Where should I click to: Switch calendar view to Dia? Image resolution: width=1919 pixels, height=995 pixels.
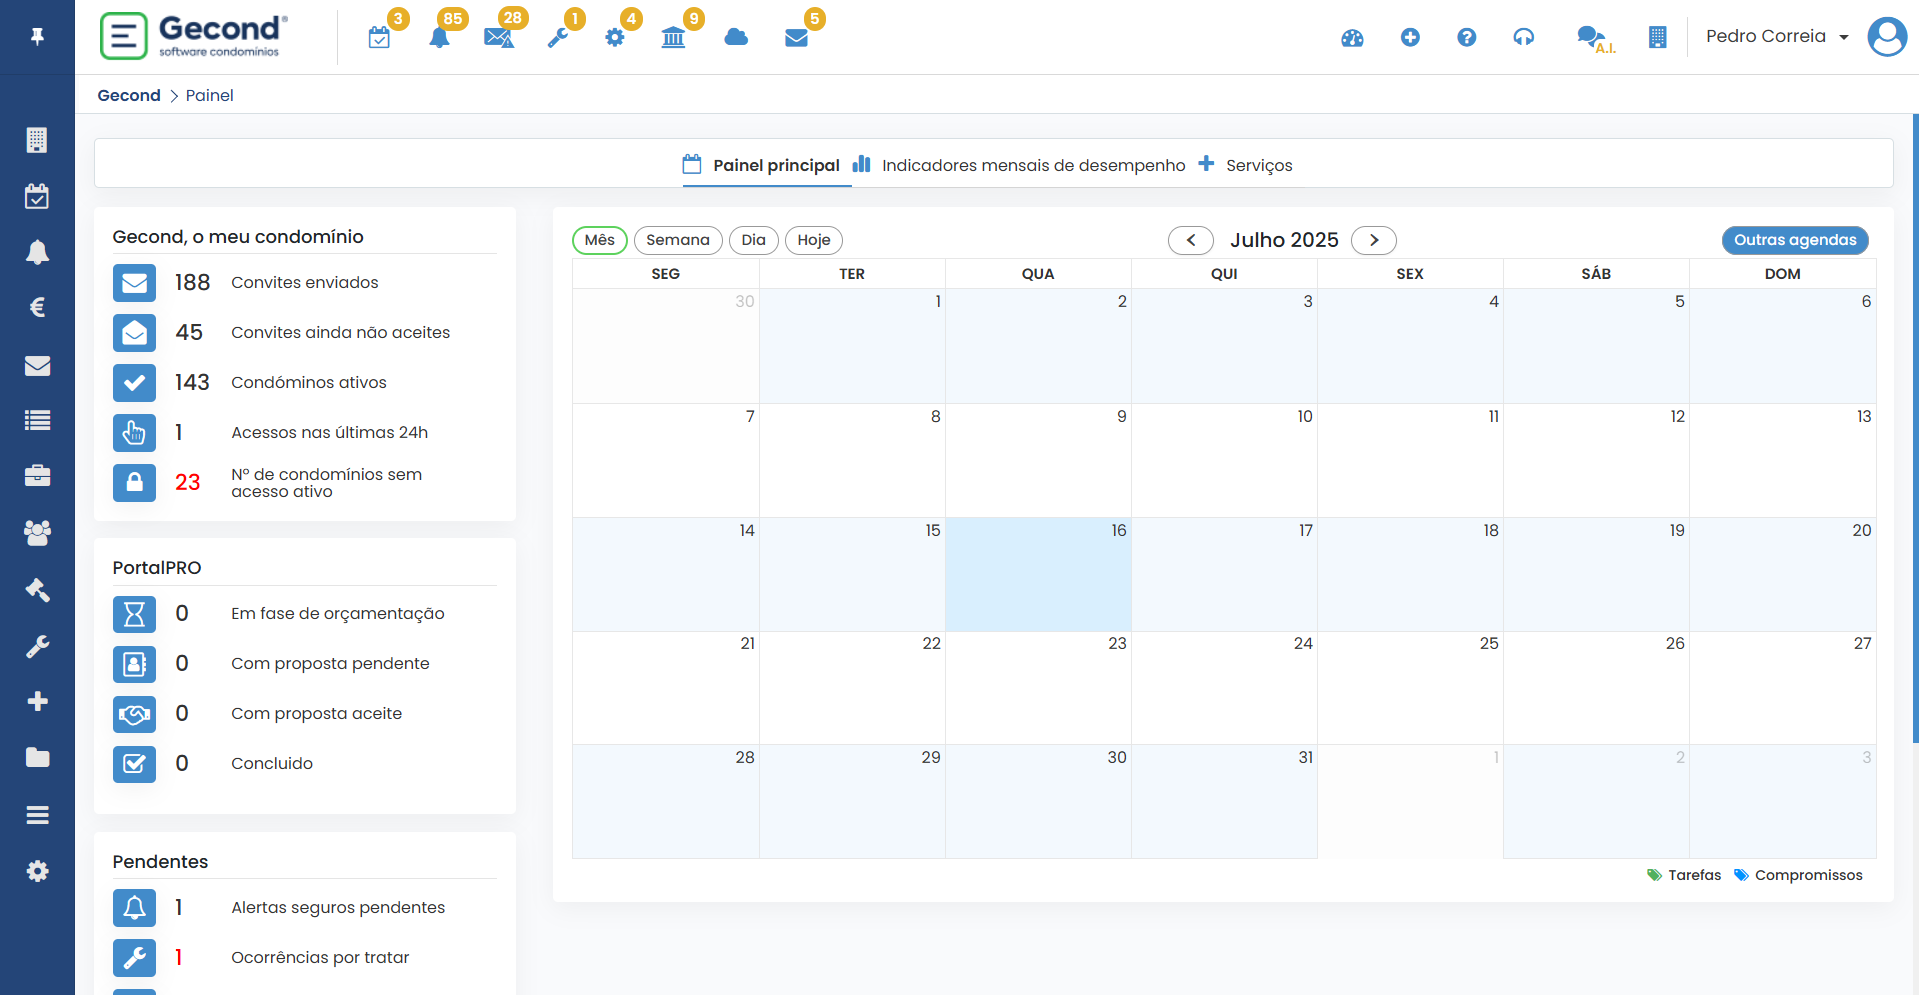coord(753,240)
